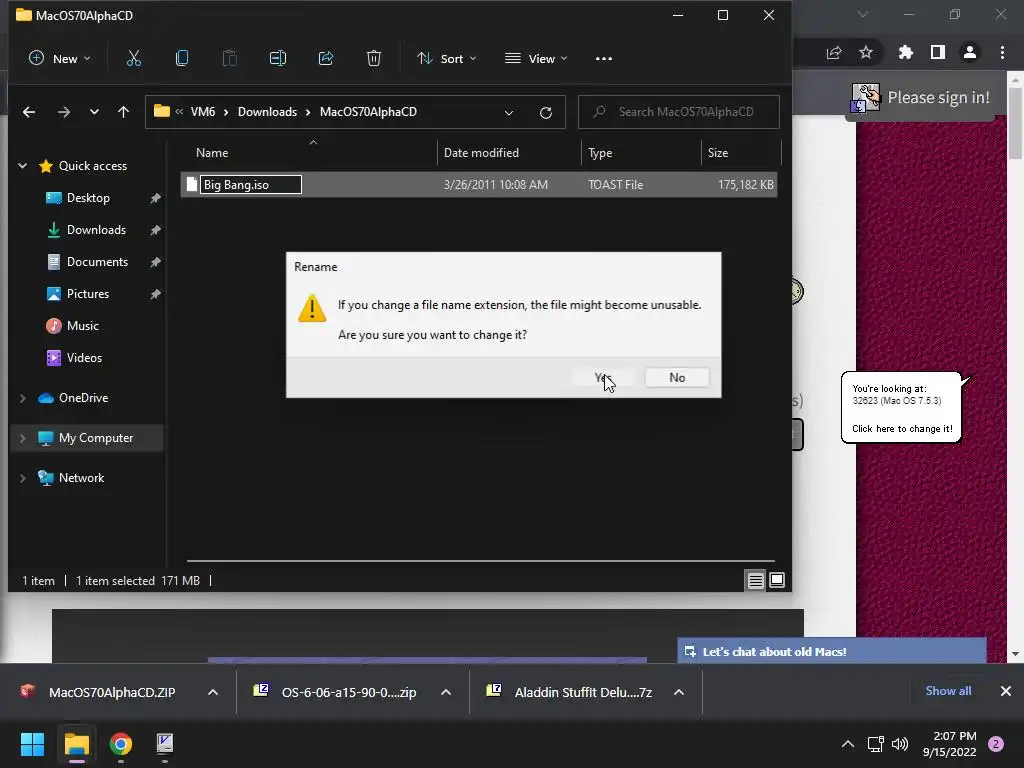The width and height of the screenshot is (1024, 768).
Task: Click the Share icon in Explorer toolbar
Action: point(326,58)
